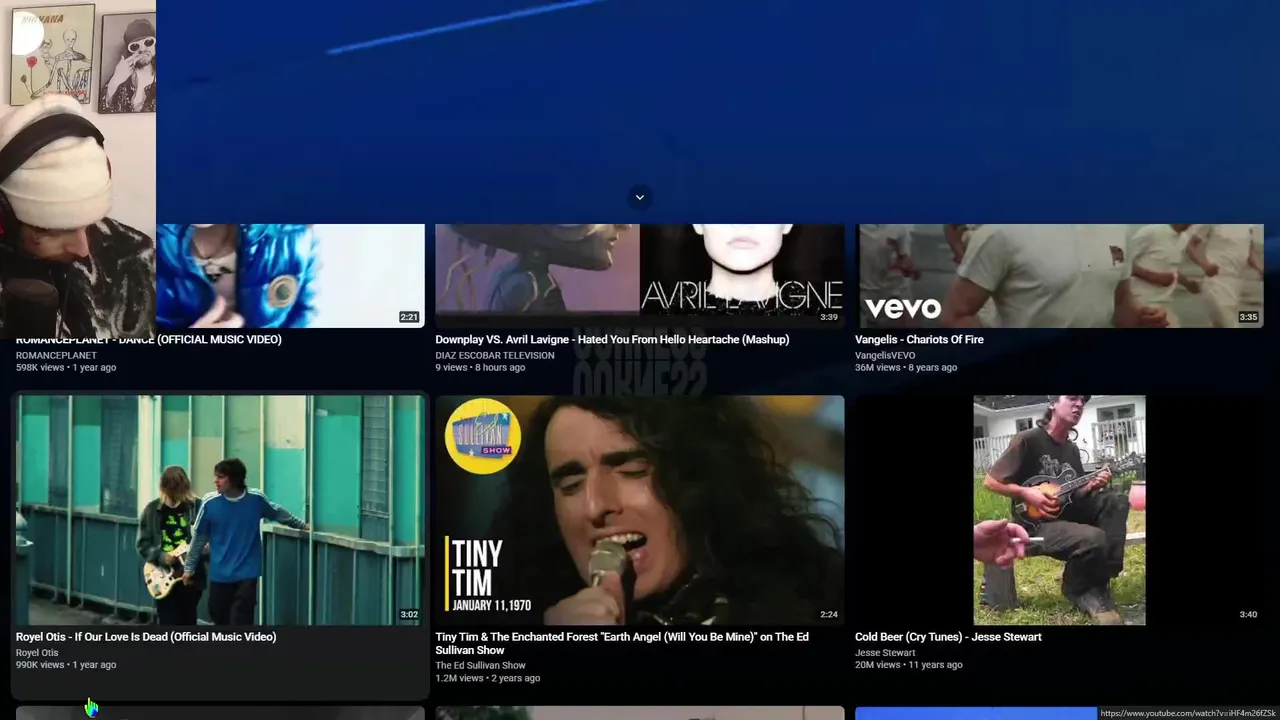
Task: Click the 3:02 duration badge on Royel Otis
Action: [409, 615]
